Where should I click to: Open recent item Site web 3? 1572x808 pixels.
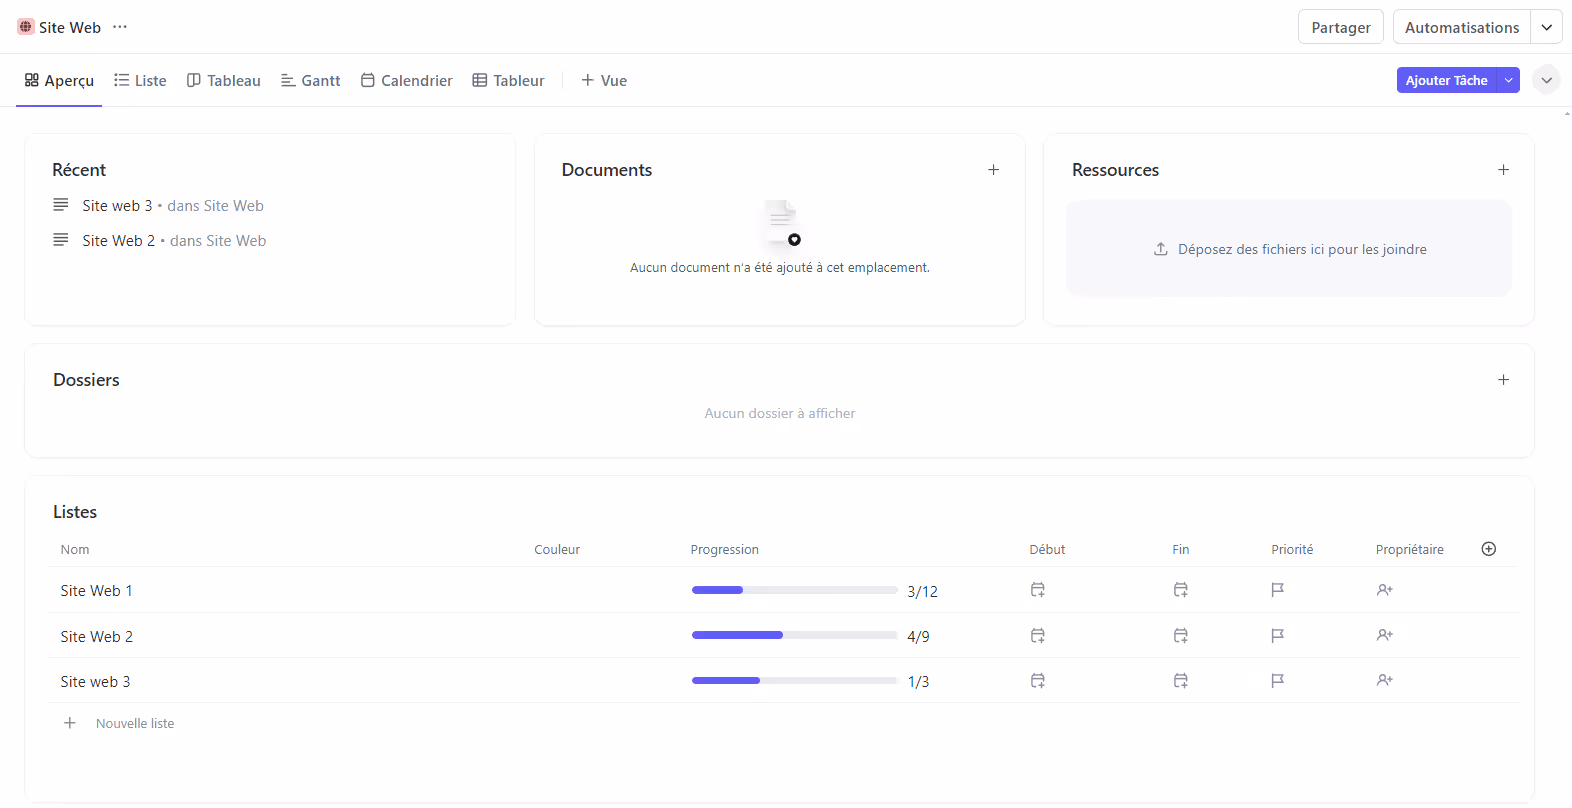[x=117, y=206]
